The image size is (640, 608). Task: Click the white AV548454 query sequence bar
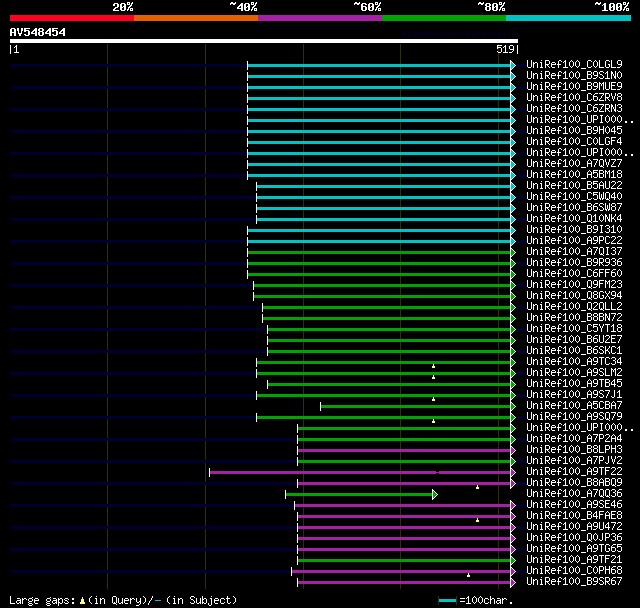[264, 41]
